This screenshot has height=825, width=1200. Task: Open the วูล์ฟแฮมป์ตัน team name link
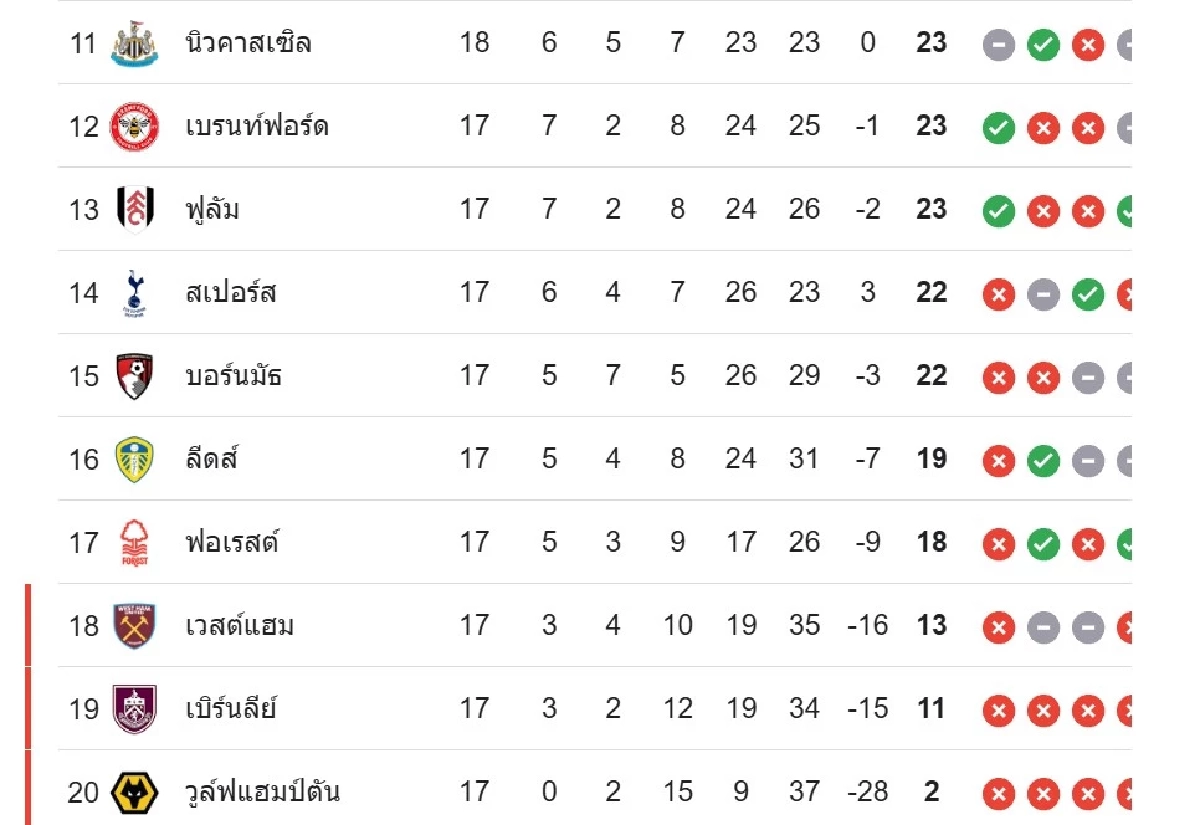(263, 792)
